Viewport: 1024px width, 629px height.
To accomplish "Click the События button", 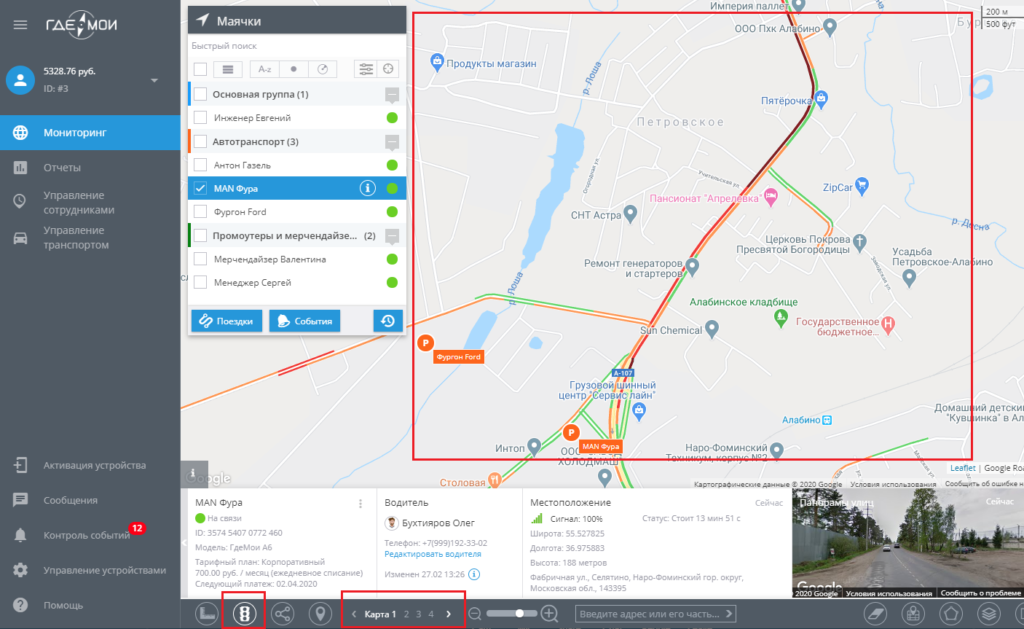I will click(x=304, y=321).
